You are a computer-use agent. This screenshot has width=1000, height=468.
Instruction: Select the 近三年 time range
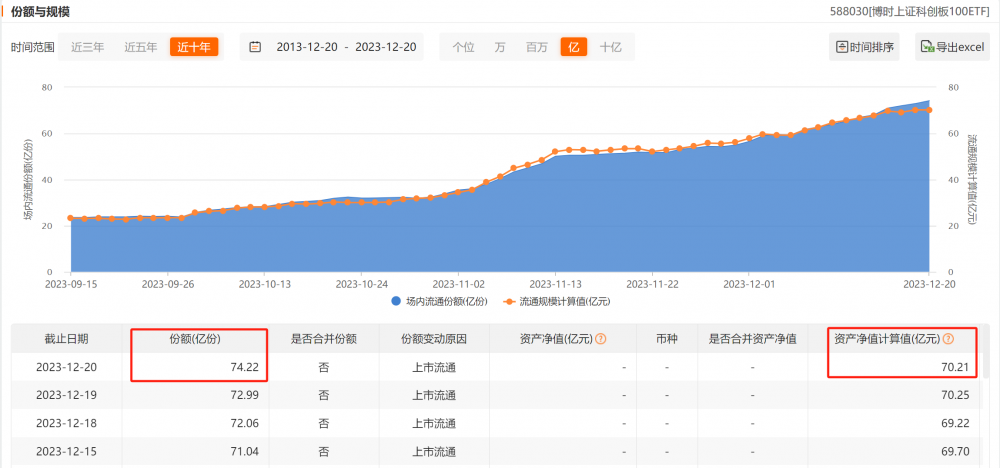point(87,47)
